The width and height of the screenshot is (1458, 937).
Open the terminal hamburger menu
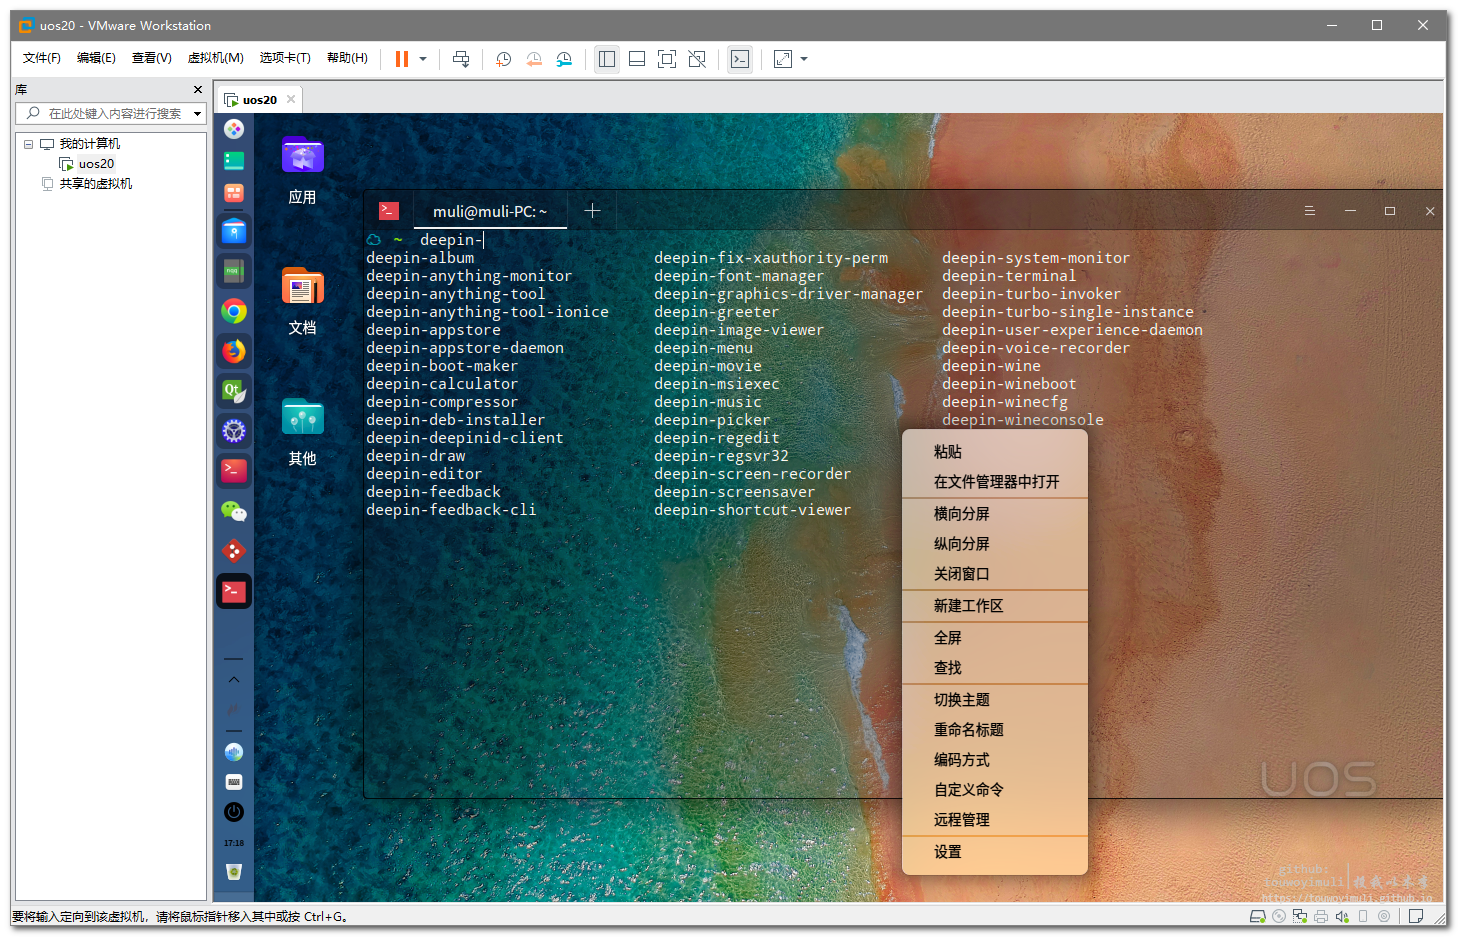point(1309,211)
